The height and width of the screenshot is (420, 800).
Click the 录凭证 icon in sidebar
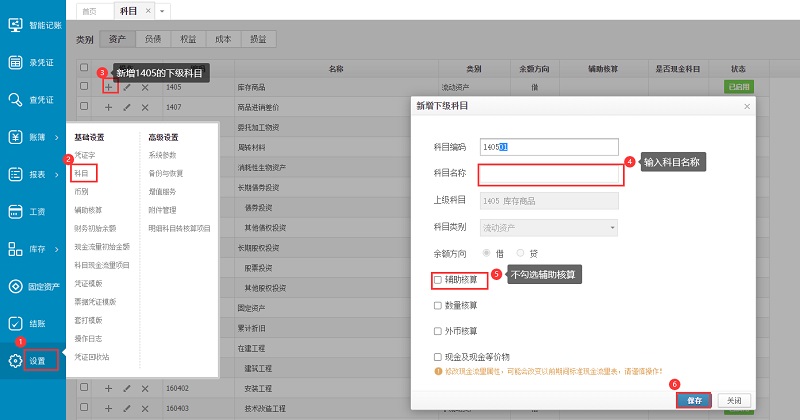point(15,62)
